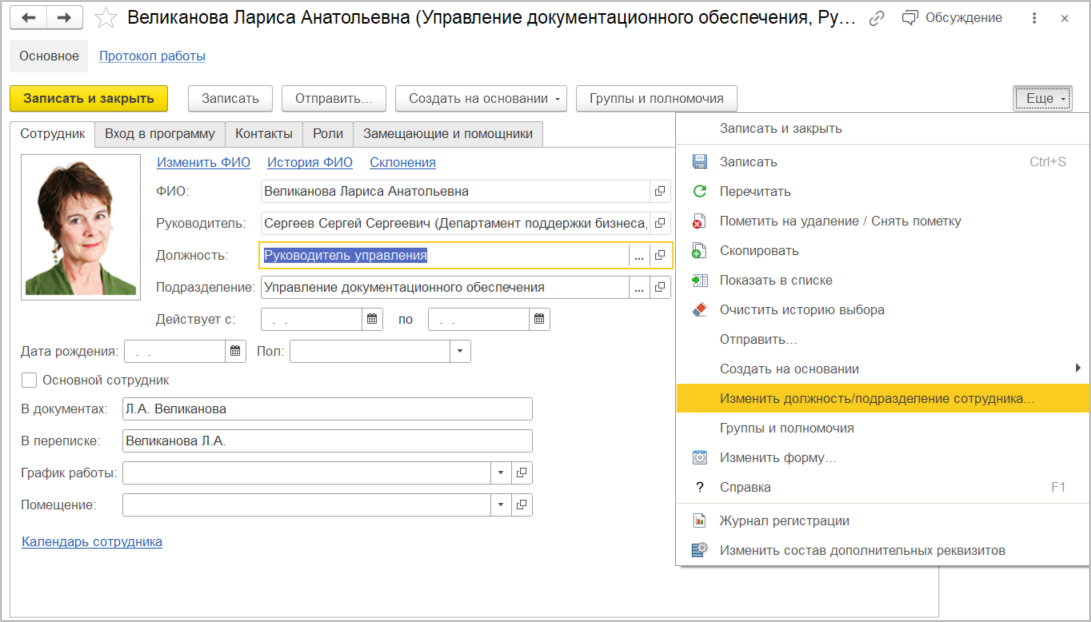The image size is (1091, 622).
Task: Click the copy link chain icon
Action: click(877, 19)
